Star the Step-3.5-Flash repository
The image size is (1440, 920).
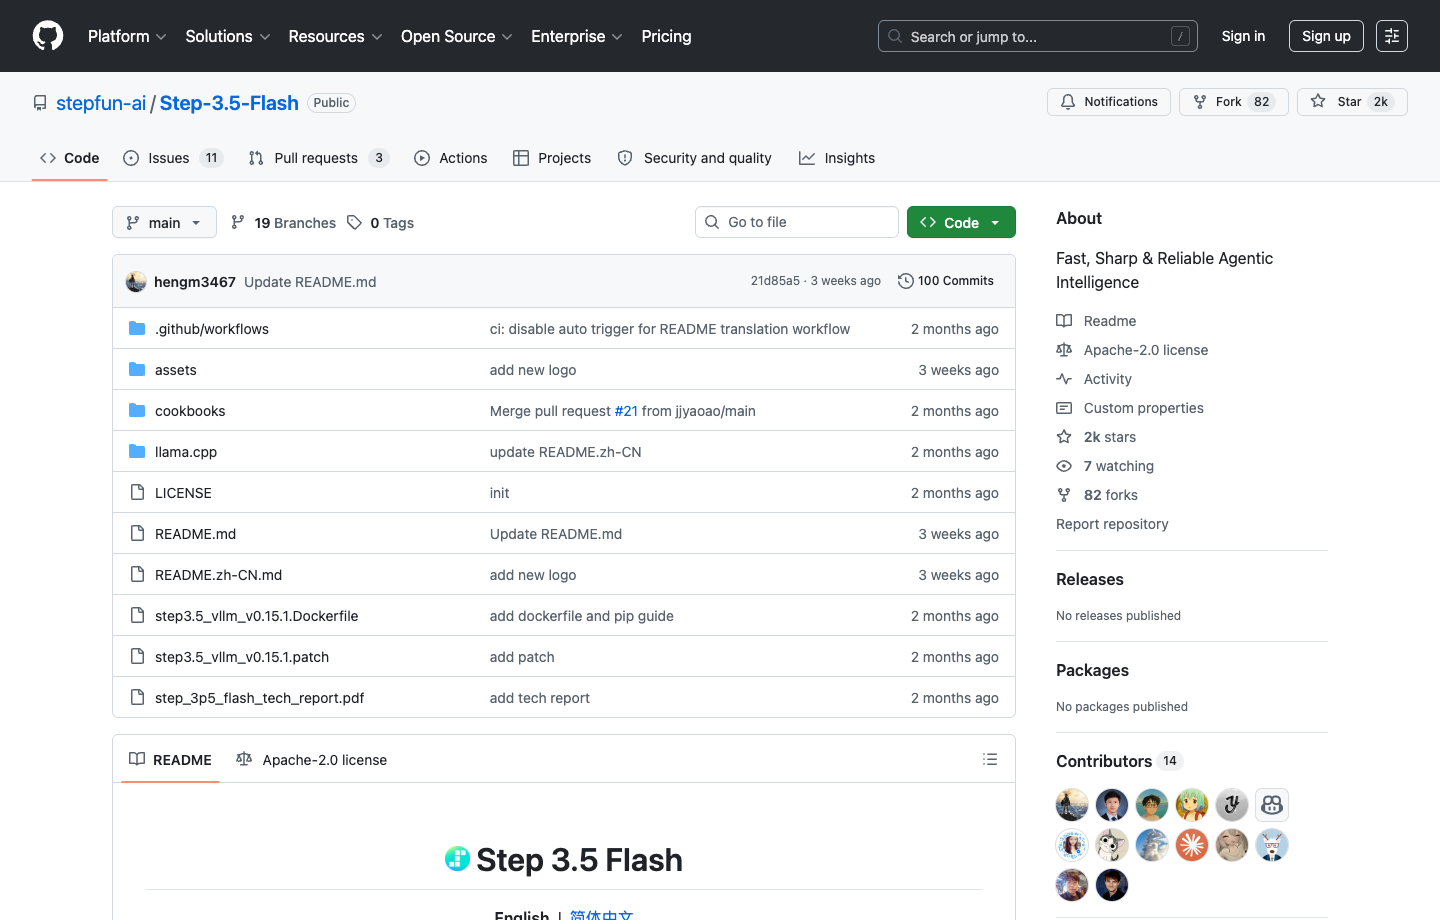1352,101
